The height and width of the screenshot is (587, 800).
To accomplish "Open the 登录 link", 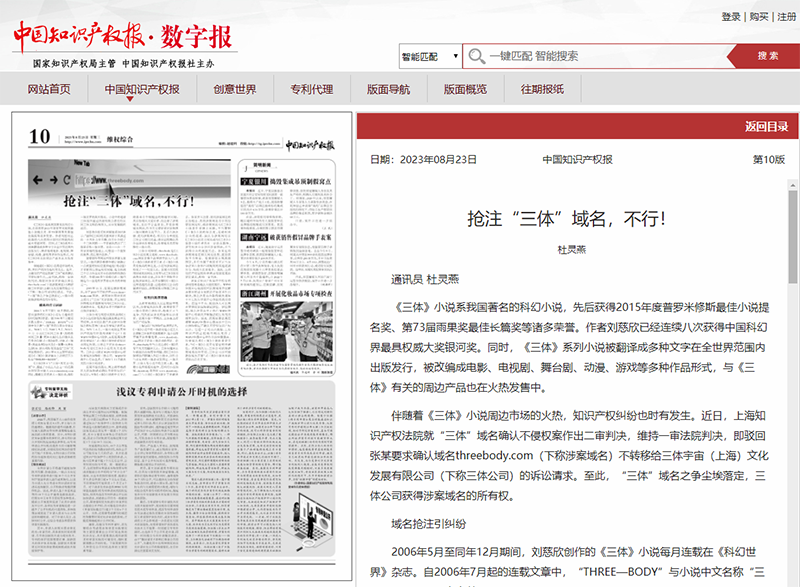I will 731,17.
